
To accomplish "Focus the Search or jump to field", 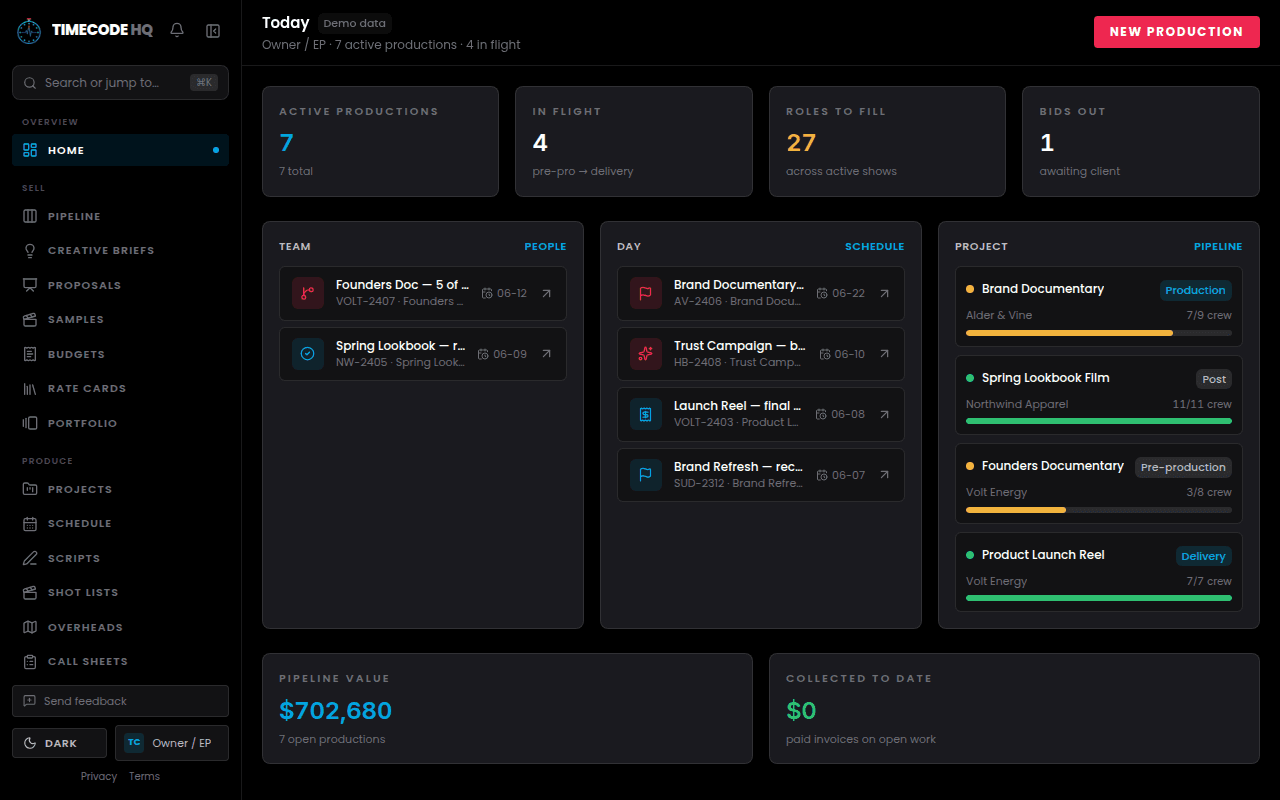I will pyautogui.click(x=120, y=83).
